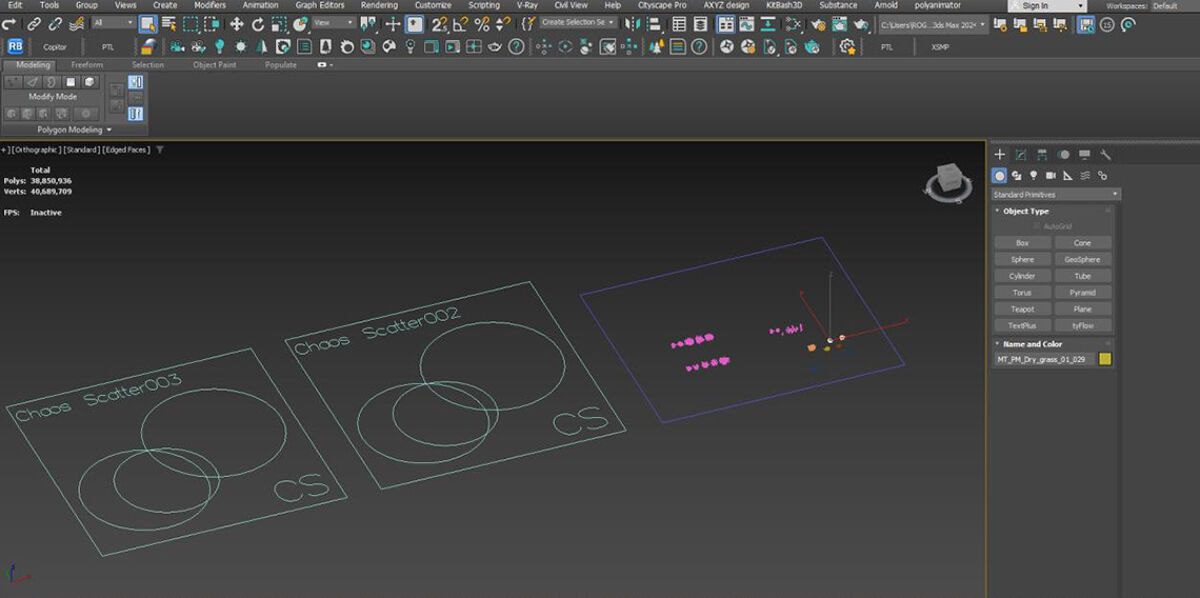Switch to the Object Paint ribbon tab
Screen dimensions: 1200x598
pos(215,65)
